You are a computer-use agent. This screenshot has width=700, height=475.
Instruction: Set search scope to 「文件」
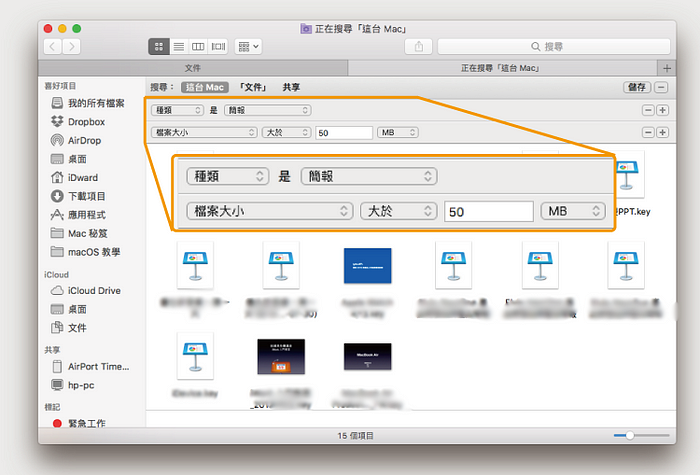[x=254, y=87]
